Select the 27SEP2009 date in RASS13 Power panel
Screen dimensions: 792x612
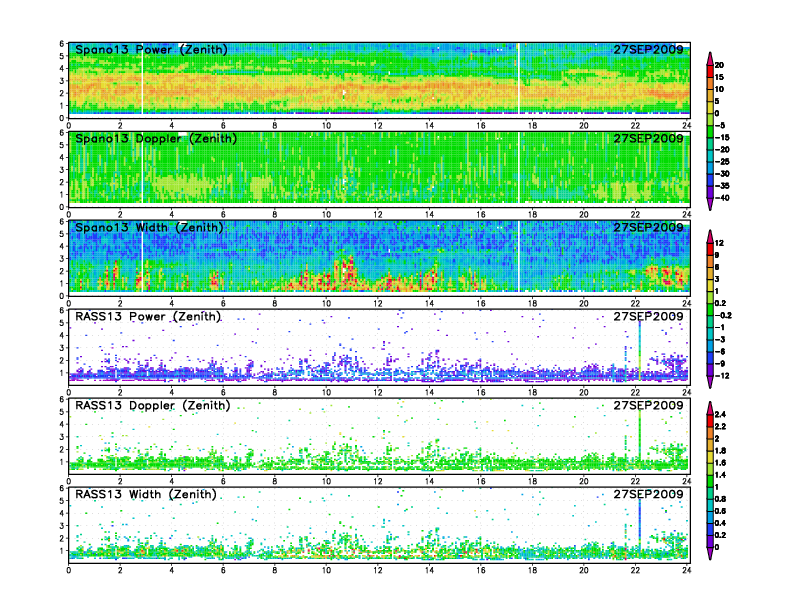648,317
